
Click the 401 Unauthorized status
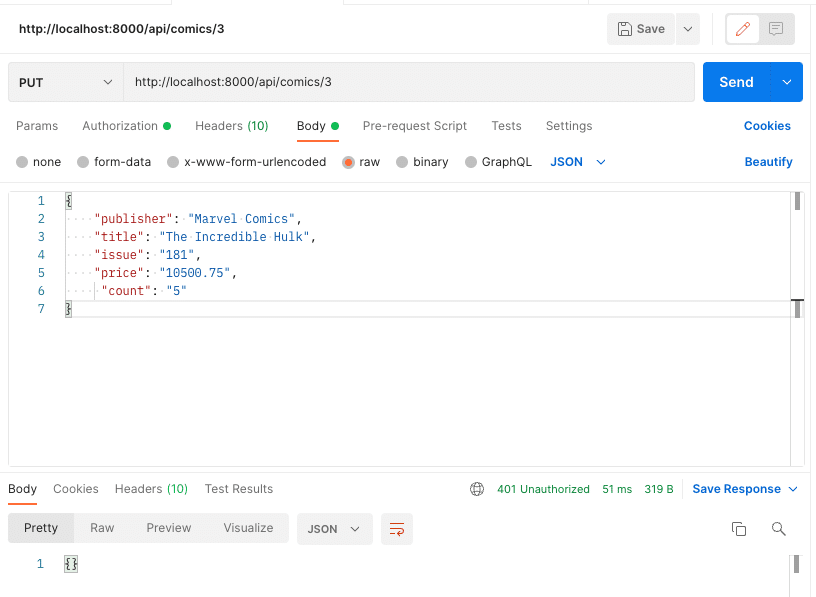click(x=543, y=489)
